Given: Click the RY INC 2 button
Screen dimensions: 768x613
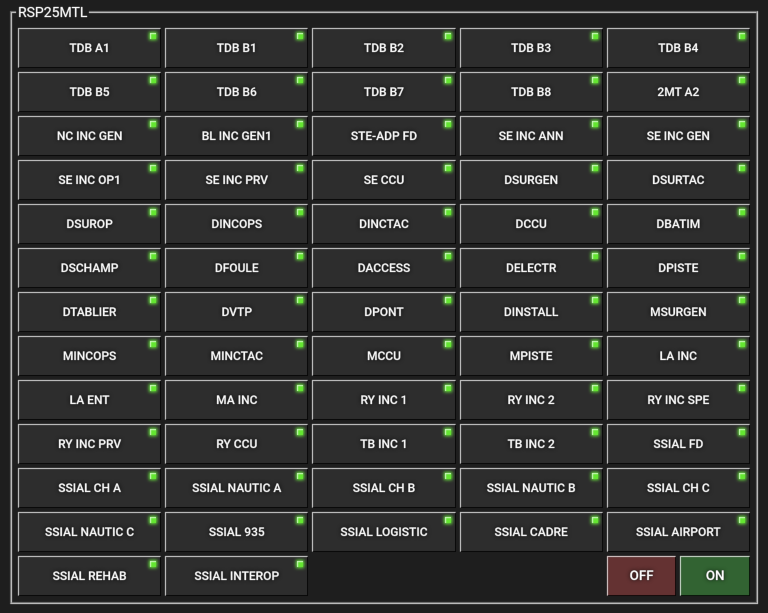Looking at the screenshot, I should point(531,400).
